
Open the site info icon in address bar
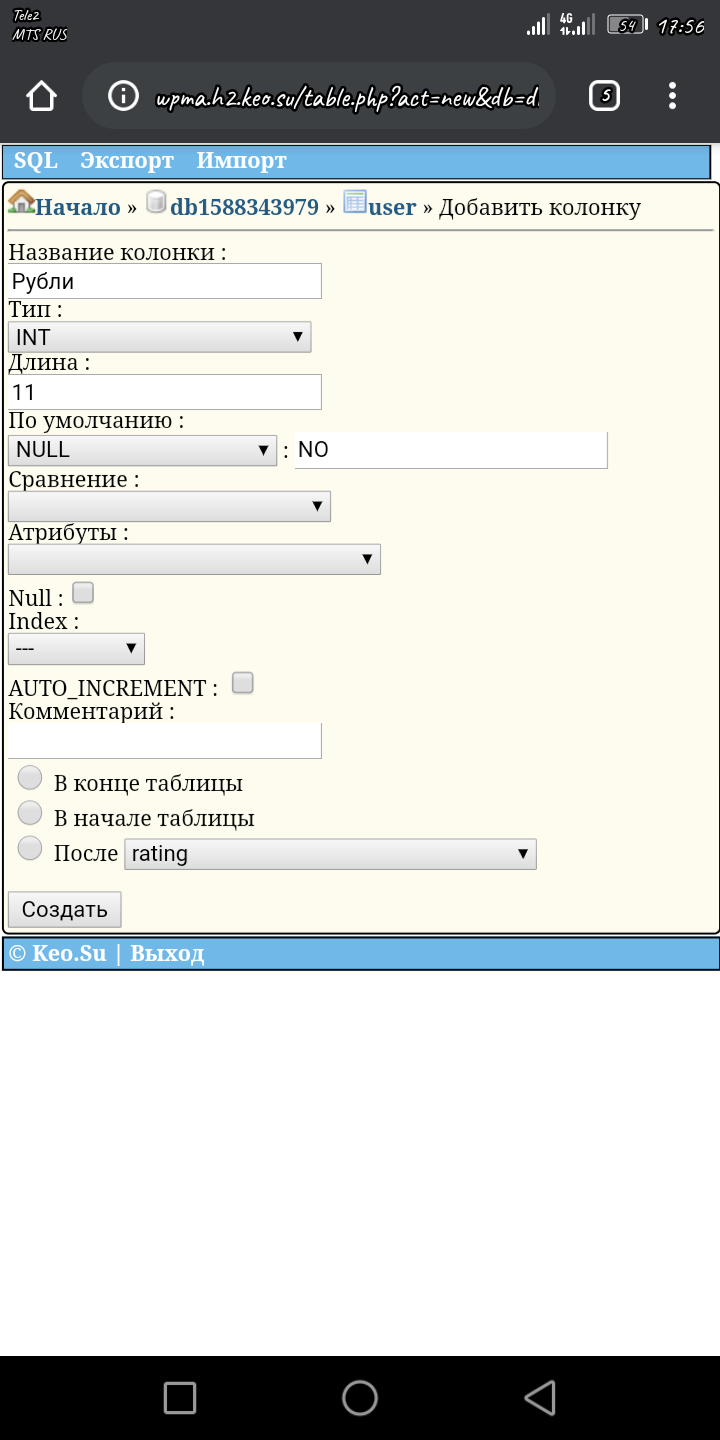click(123, 96)
